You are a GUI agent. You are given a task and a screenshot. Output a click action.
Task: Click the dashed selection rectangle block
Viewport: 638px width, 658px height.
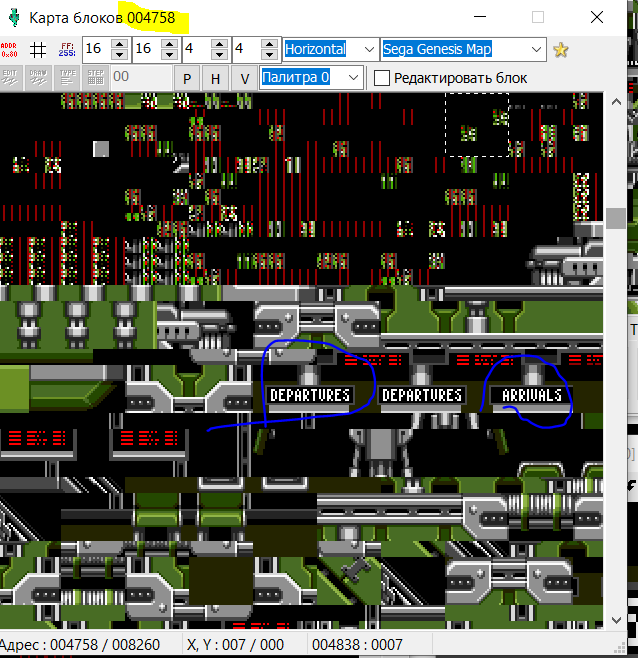477,125
